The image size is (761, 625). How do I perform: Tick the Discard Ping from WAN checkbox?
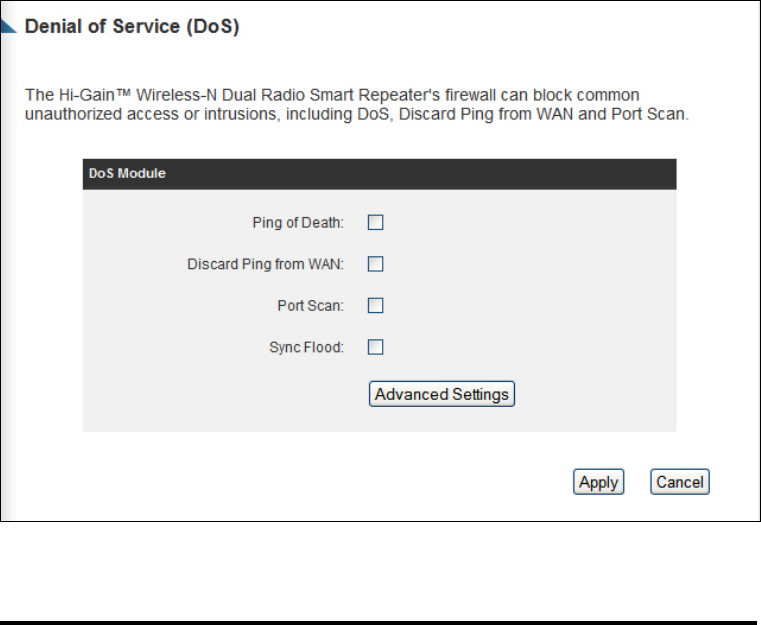pos(375,264)
